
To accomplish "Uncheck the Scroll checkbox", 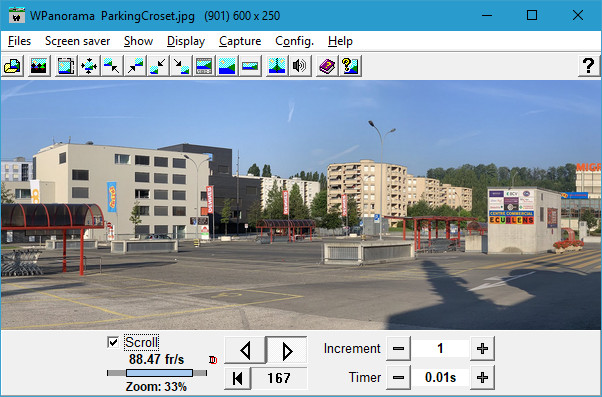I will click(x=113, y=342).
